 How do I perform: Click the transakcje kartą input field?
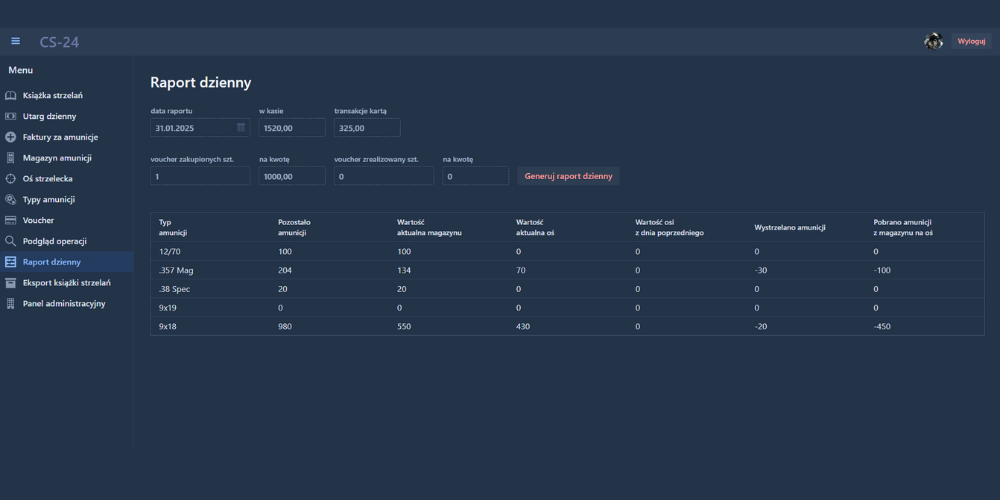click(x=367, y=128)
